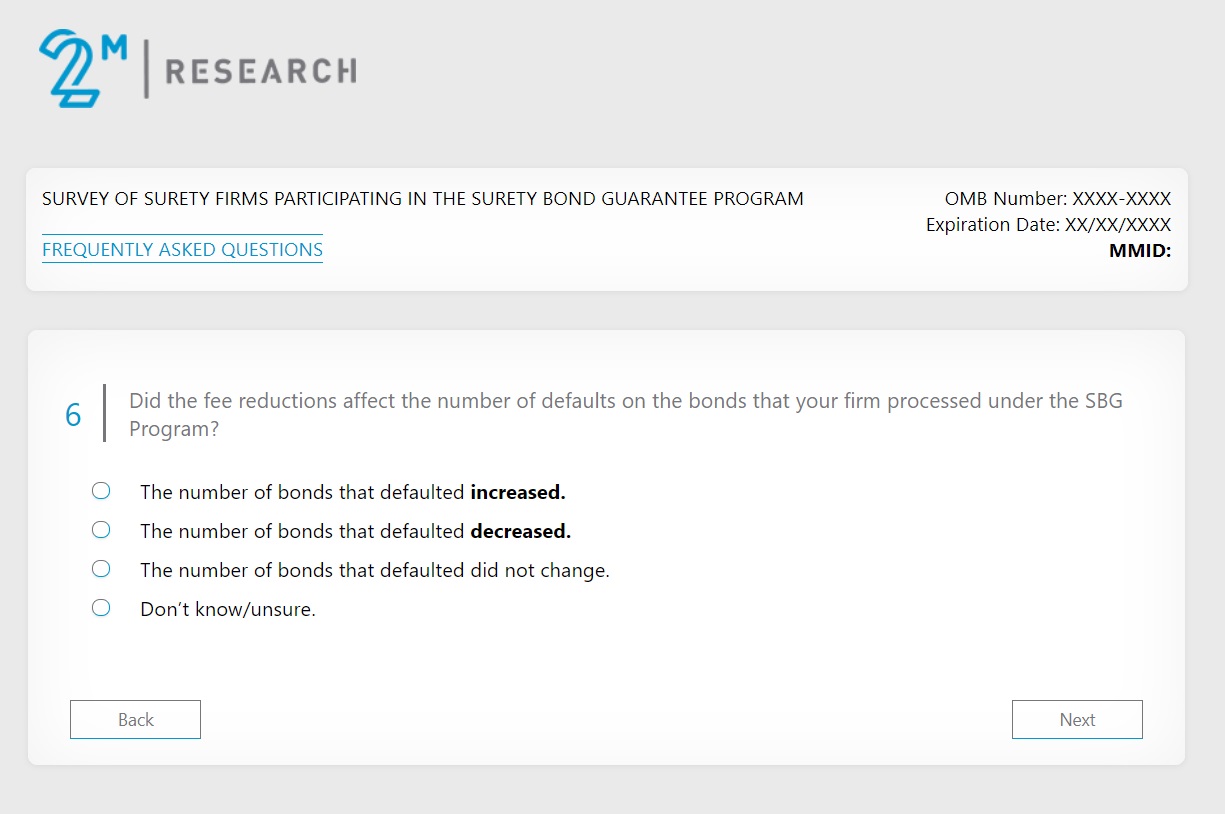Click the bold MMID label
This screenshot has width=1225, height=814.
pos(1139,251)
